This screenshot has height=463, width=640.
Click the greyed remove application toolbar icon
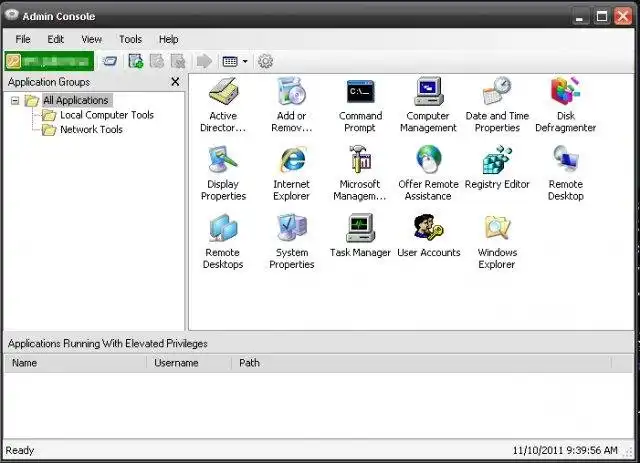click(178, 61)
